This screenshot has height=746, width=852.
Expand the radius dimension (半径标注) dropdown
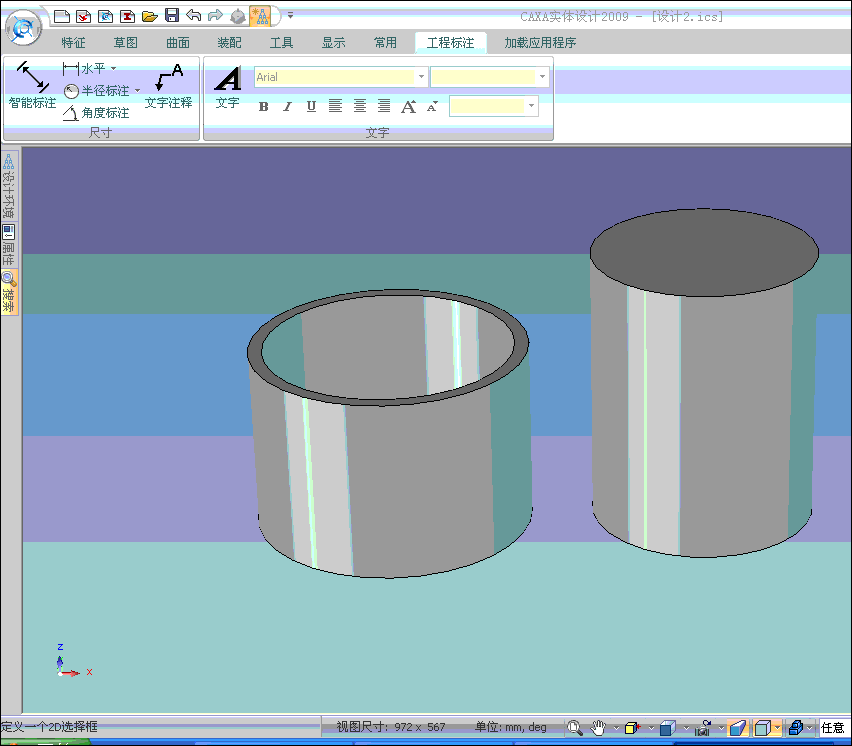[x=137, y=91]
